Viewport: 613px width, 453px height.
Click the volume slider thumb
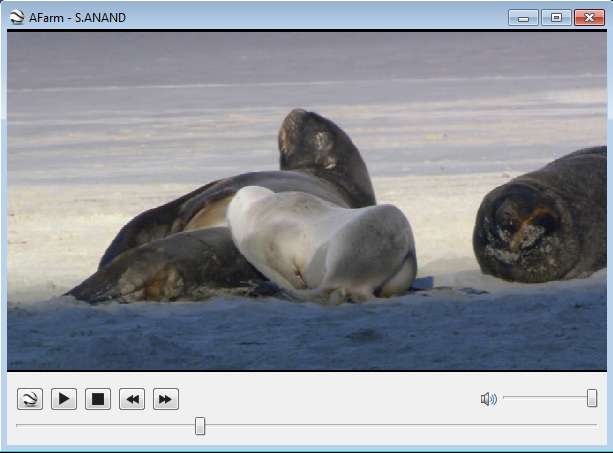point(592,398)
